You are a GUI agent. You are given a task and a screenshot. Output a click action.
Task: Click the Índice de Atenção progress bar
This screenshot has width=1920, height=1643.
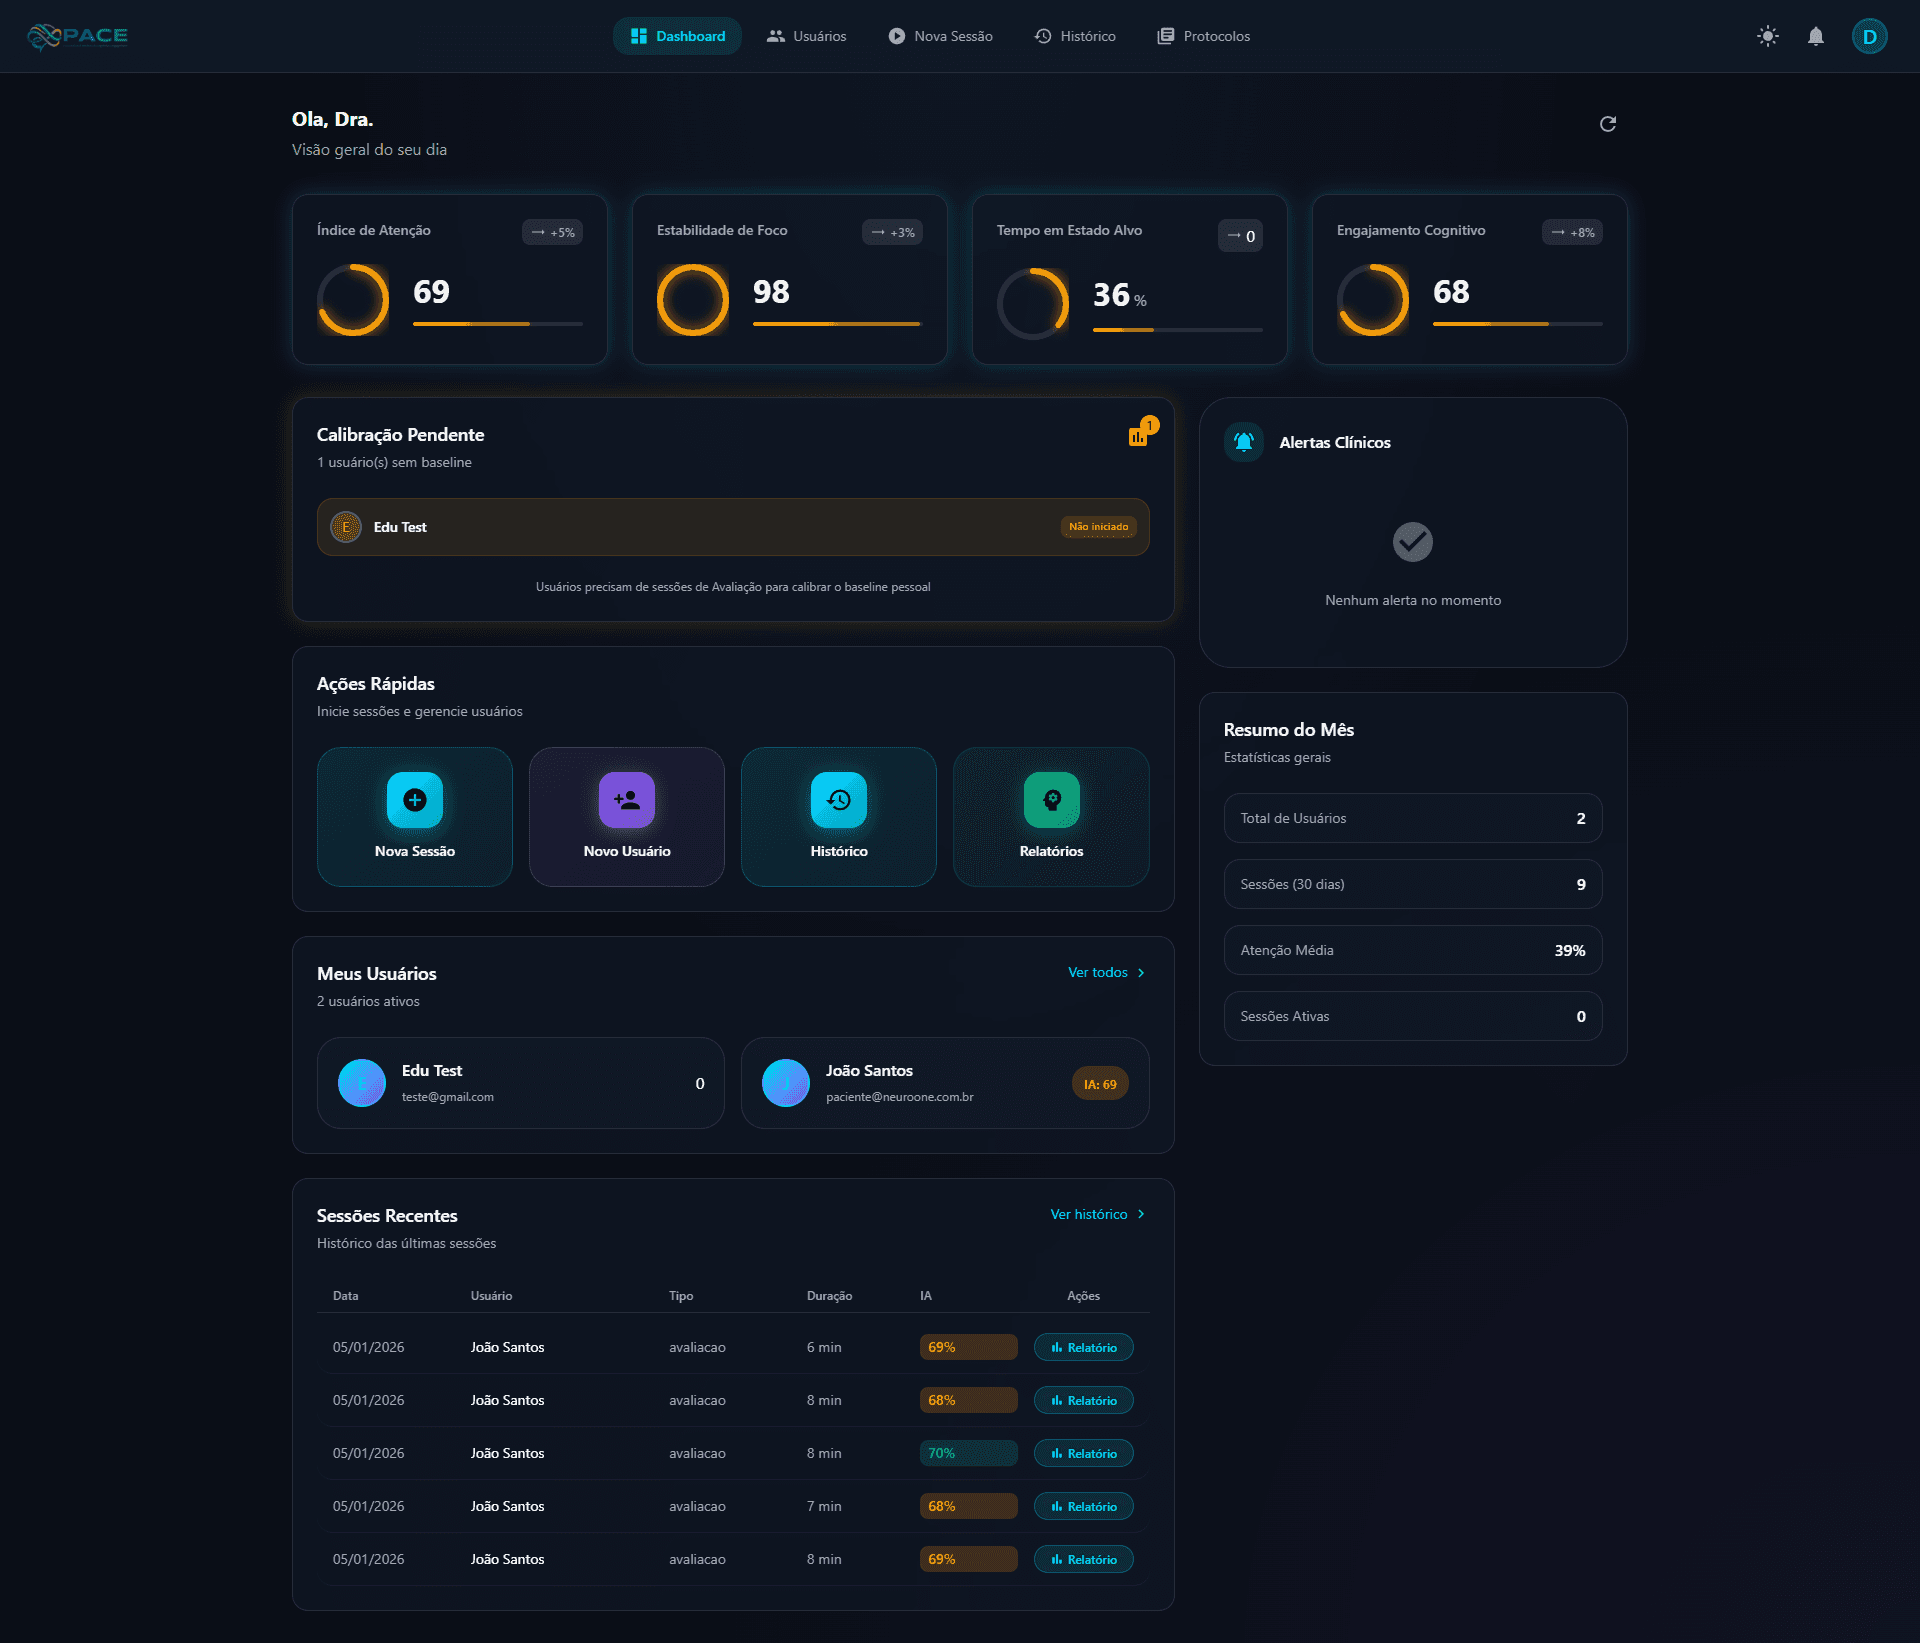click(498, 324)
